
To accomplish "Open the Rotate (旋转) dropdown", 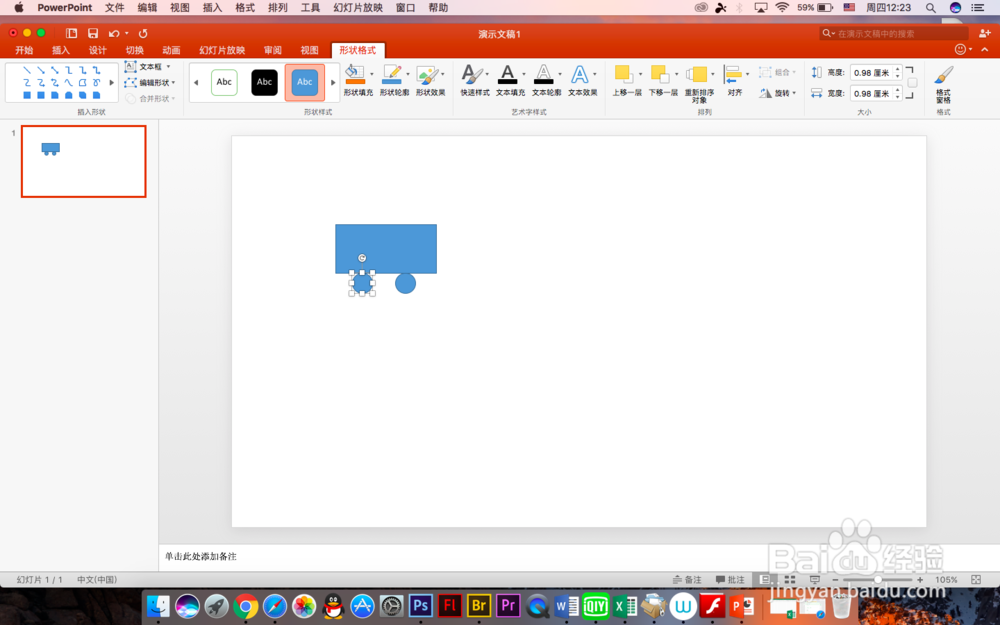I will 778,93.
